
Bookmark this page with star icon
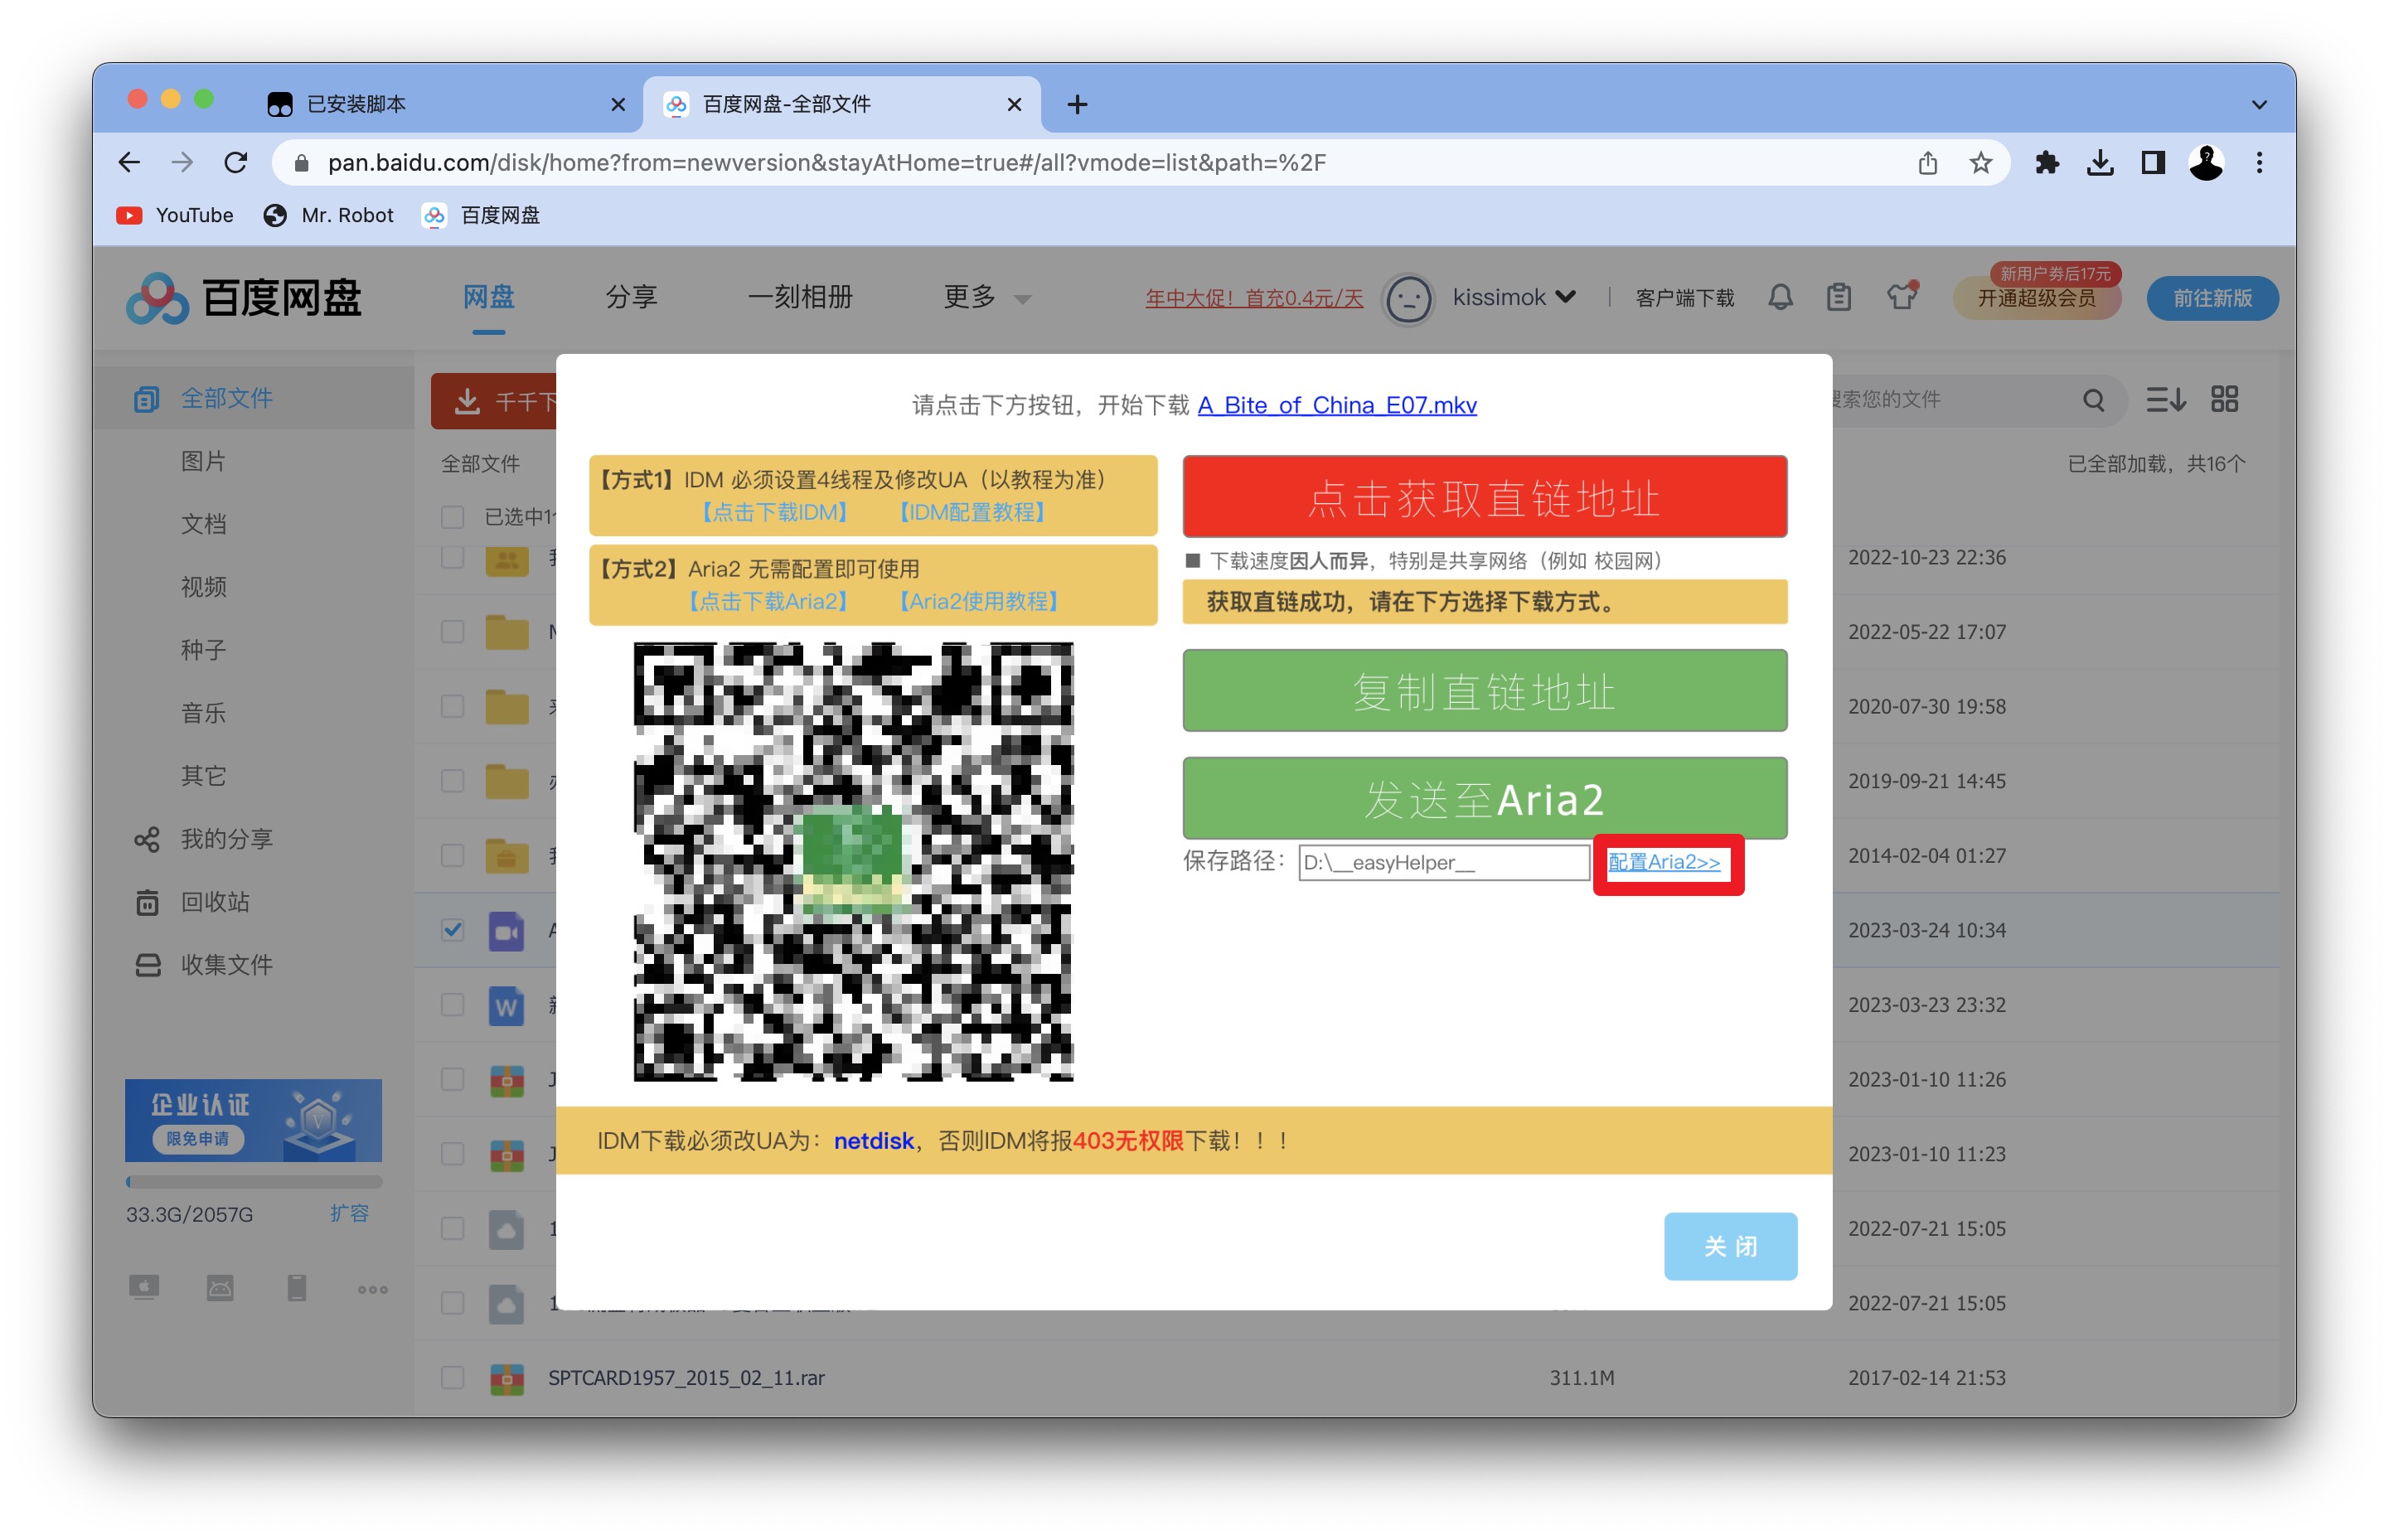pyautogui.click(x=1980, y=162)
